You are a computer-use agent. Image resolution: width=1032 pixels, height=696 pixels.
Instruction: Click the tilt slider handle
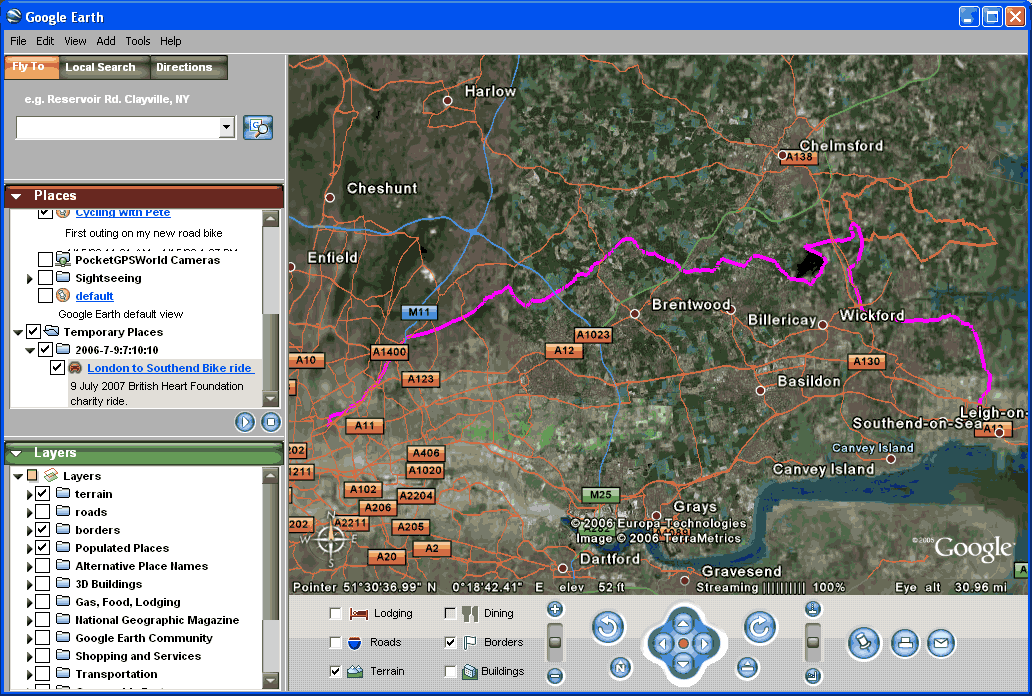point(813,642)
